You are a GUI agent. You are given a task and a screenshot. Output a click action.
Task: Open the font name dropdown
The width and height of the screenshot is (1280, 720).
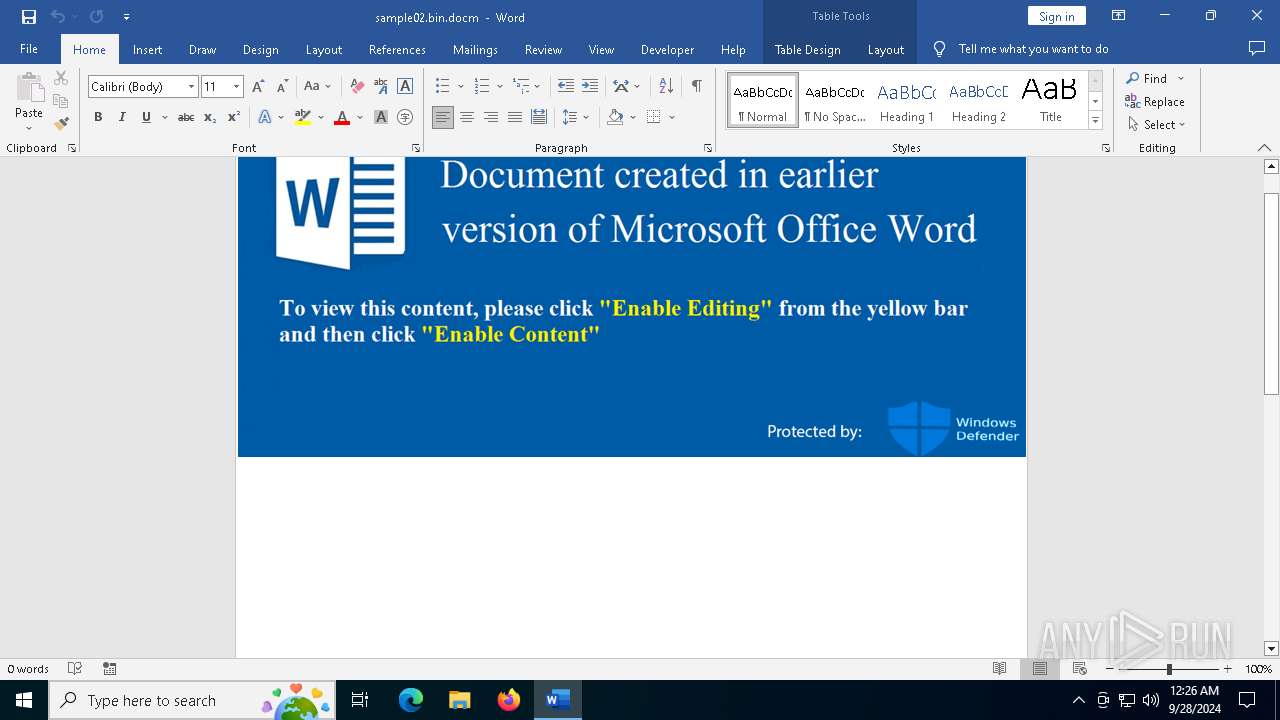[x=191, y=87]
